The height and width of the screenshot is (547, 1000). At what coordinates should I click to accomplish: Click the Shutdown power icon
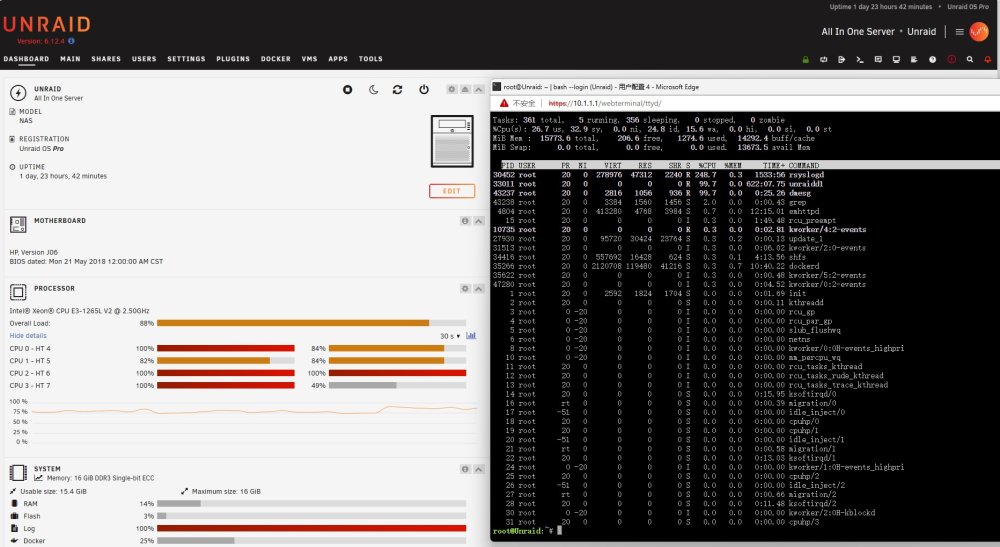(x=423, y=89)
